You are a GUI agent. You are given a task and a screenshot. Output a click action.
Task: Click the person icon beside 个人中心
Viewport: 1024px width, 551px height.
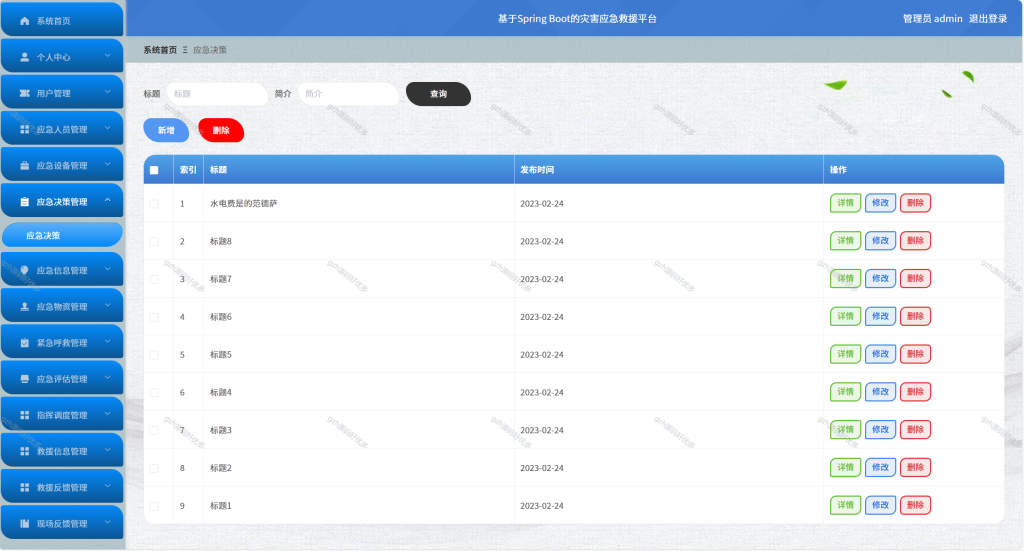point(24,57)
